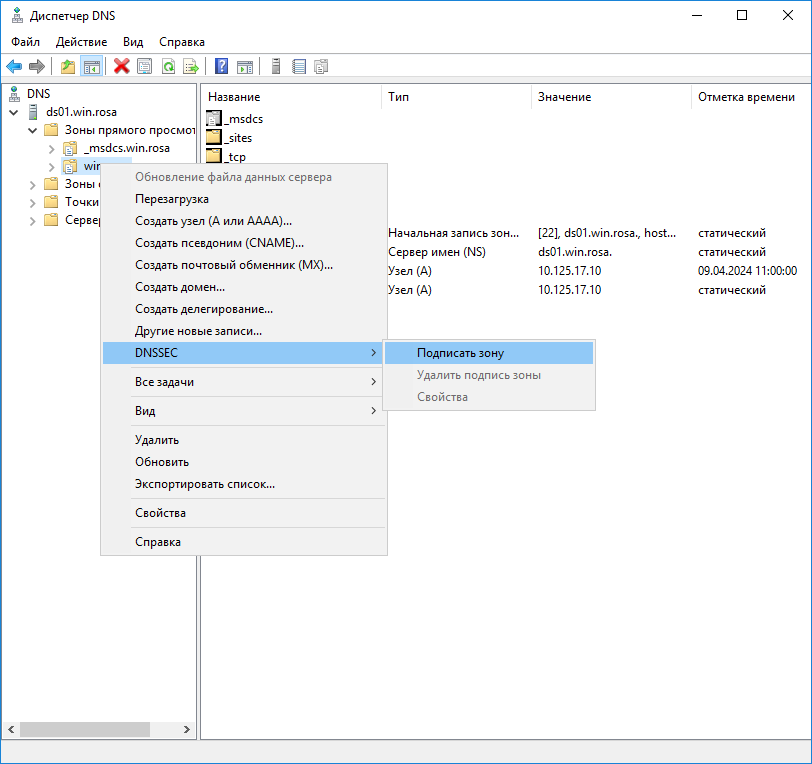The height and width of the screenshot is (764, 812).
Task: Collapse the forward lookup zones folder
Action: point(33,130)
